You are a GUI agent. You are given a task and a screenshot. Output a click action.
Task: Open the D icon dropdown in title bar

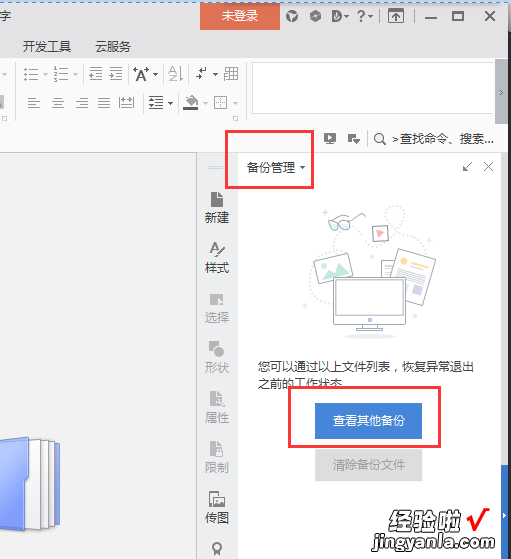point(340,16)
